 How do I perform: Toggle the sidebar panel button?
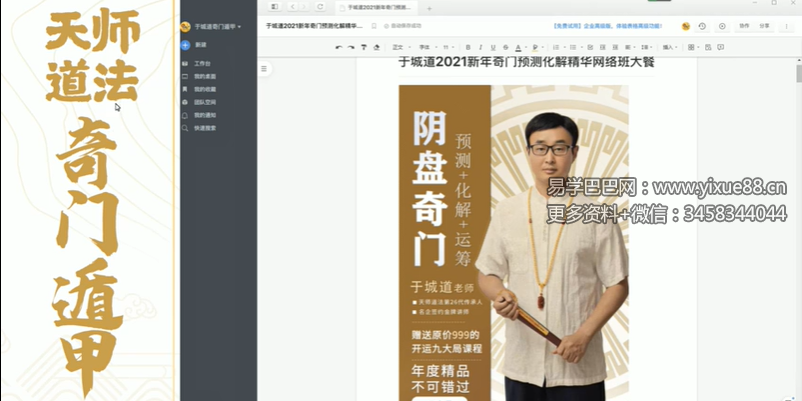[x=274, y=7]
